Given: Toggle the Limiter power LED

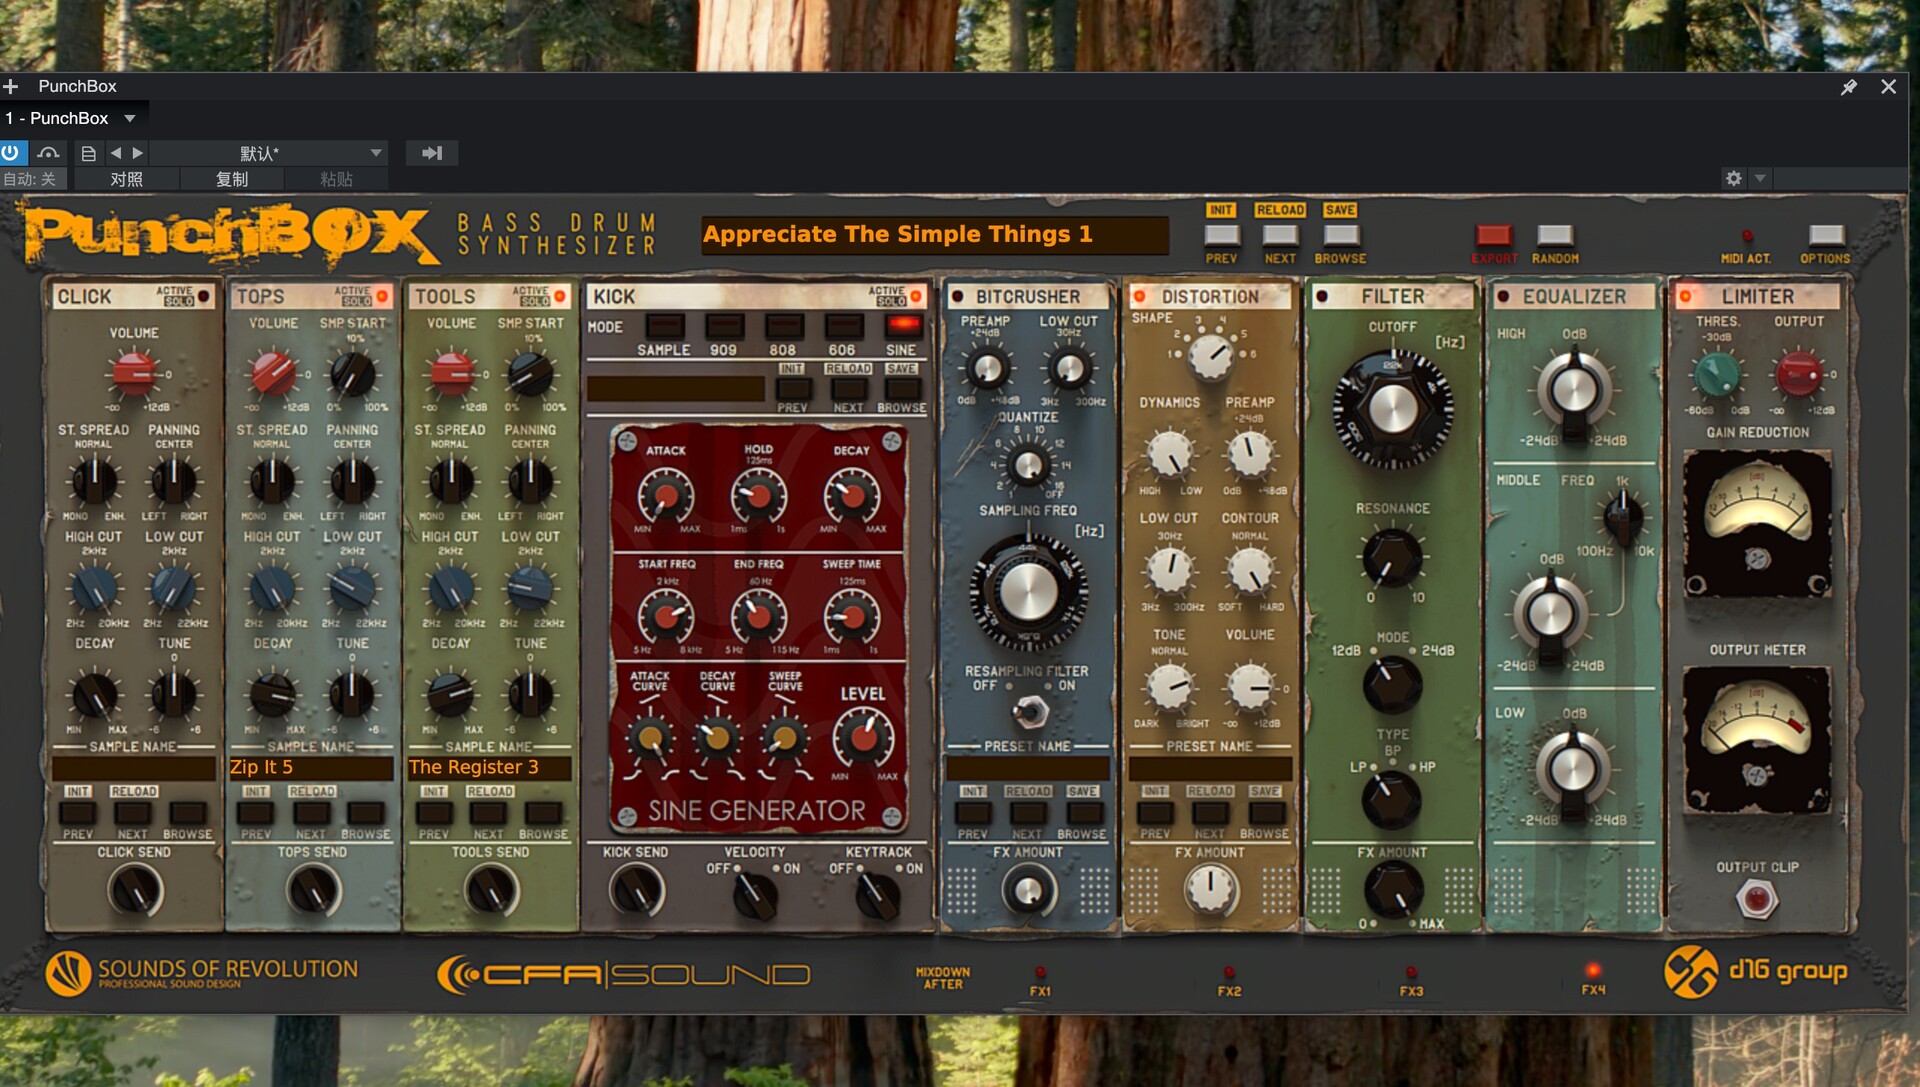Looking at the screenshot, I should [x=1685, y=296].
